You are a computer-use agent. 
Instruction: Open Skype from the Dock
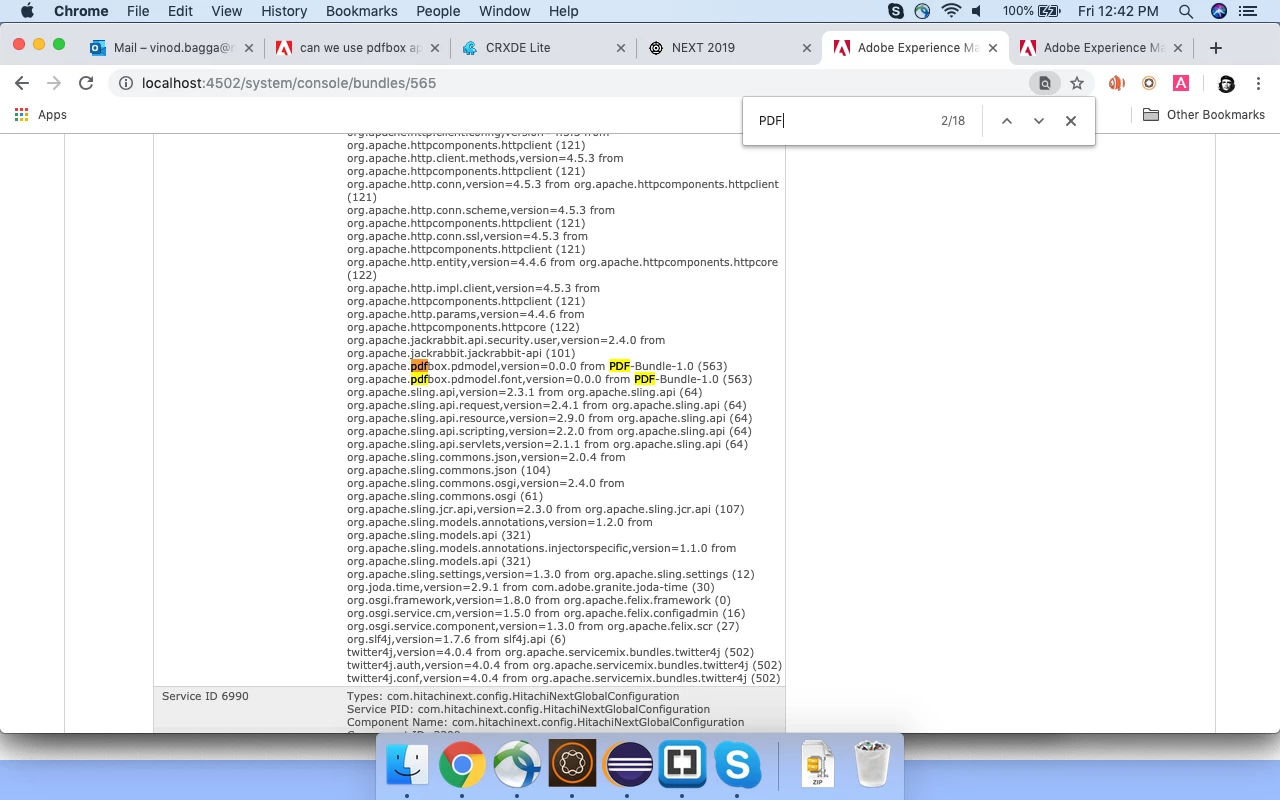(x=737, y=765)
